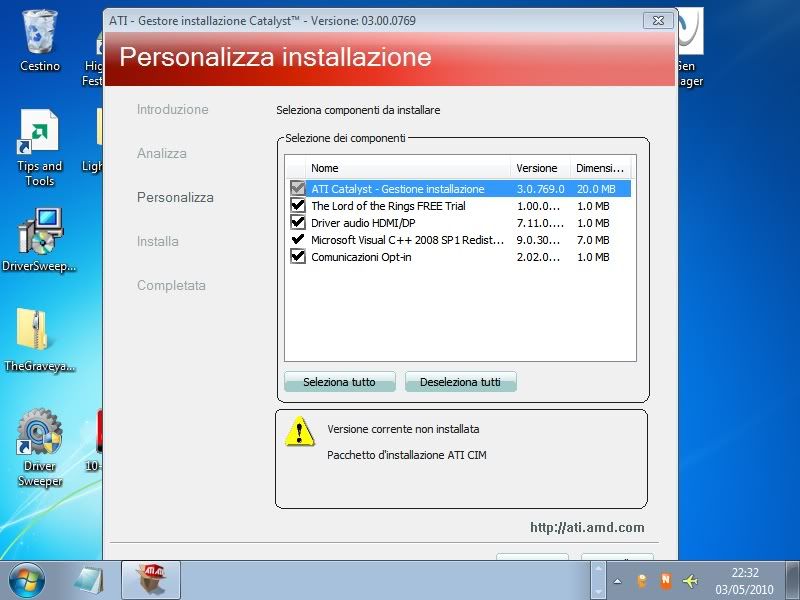Launch the DriverSweep installer desktop icon
Viewport: 800px width, 600px height.
click(39, 240)
